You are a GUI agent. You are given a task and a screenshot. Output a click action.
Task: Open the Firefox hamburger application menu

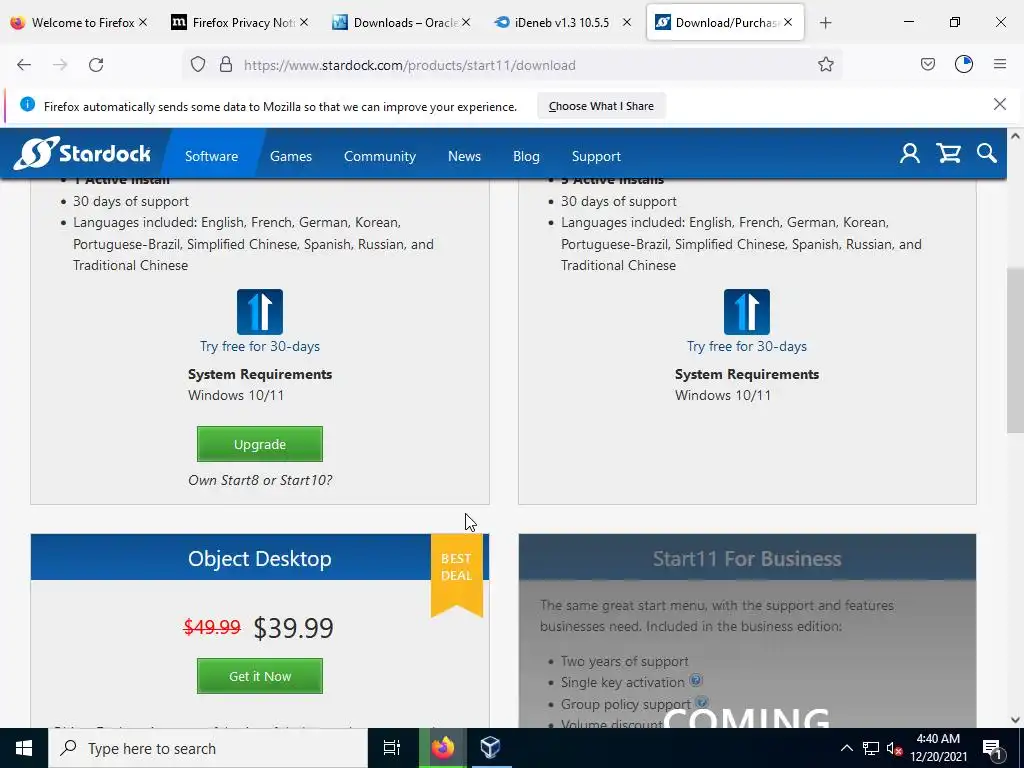coord(1000,65)
